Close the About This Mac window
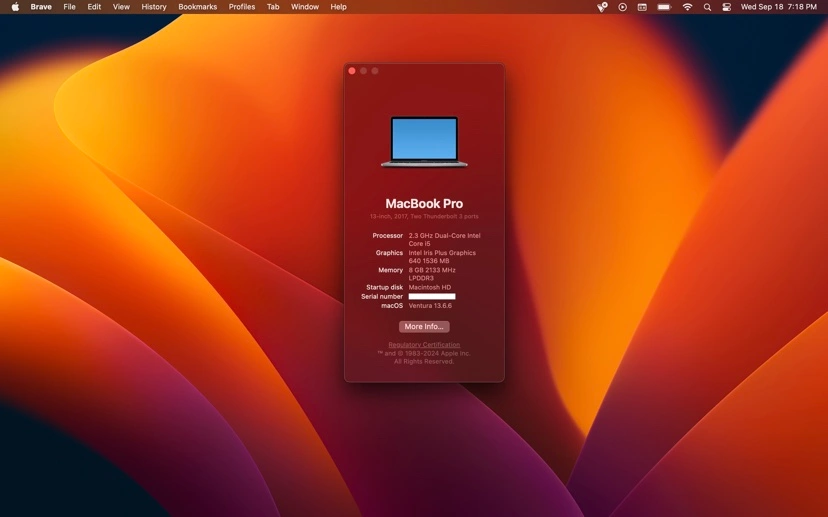The image size is (828, 517). 352,71
